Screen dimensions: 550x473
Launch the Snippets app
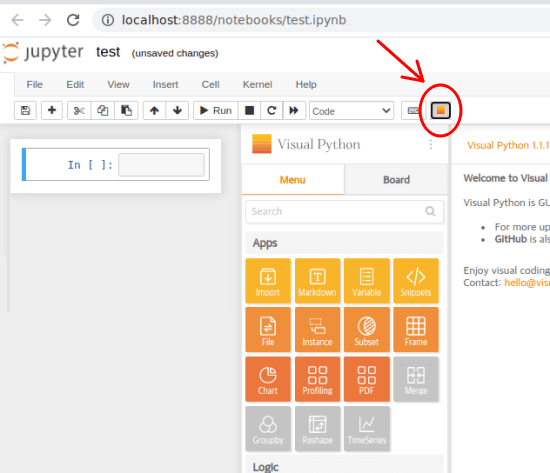[416, 281]
